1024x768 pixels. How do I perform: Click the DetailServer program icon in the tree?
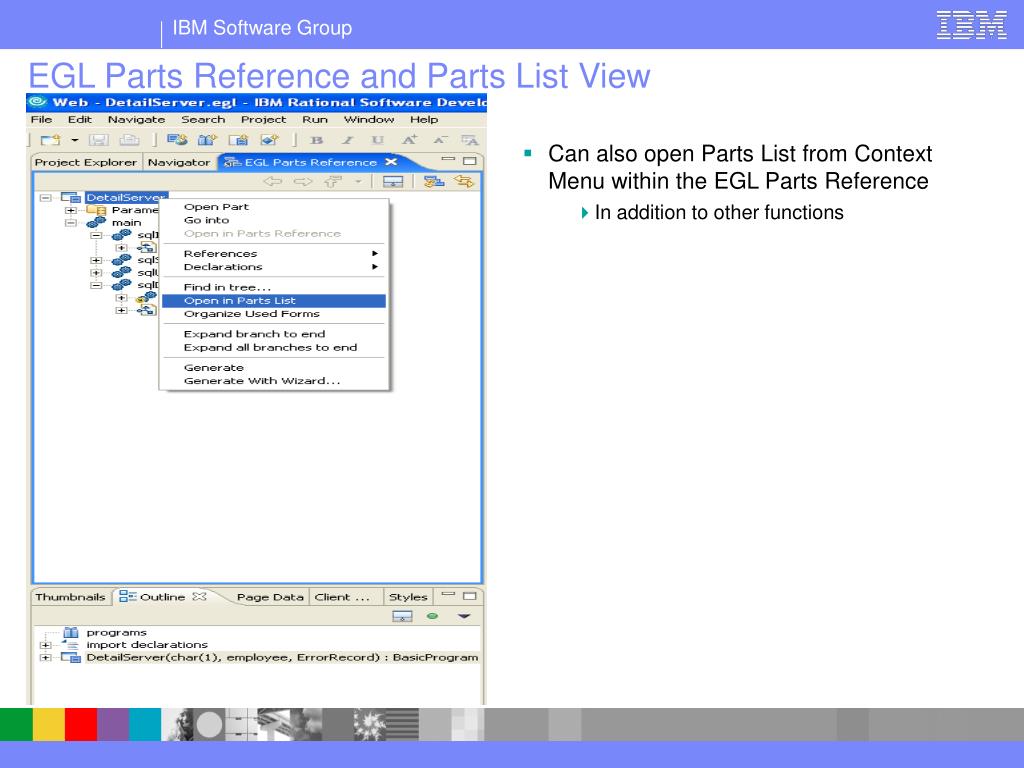[71, 197]
